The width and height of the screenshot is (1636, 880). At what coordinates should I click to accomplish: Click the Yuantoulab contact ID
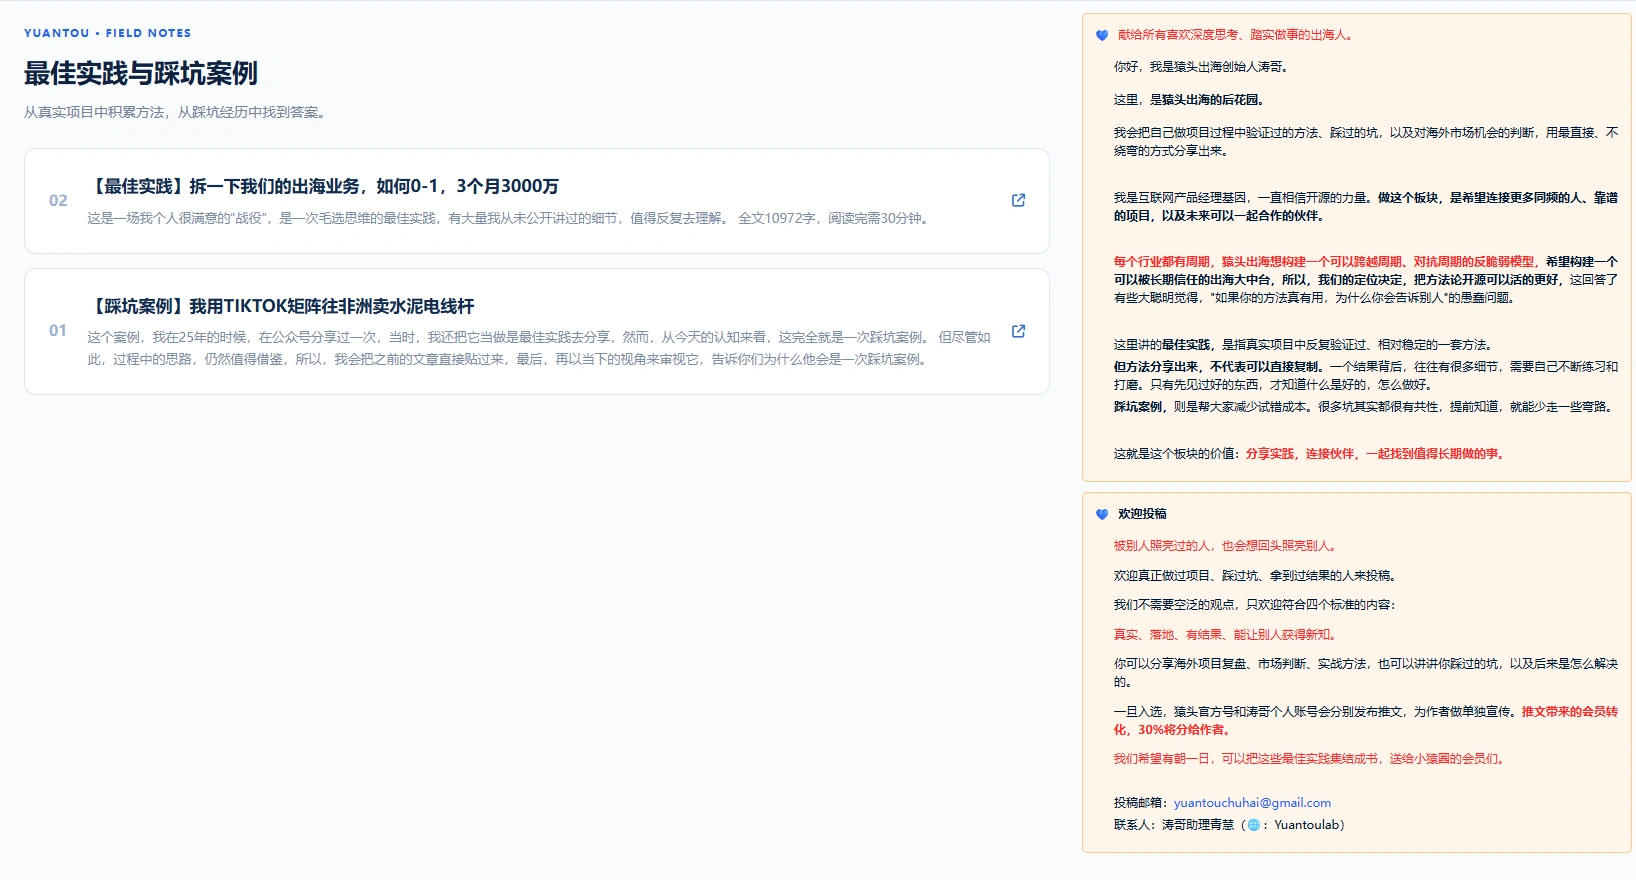1305,825
